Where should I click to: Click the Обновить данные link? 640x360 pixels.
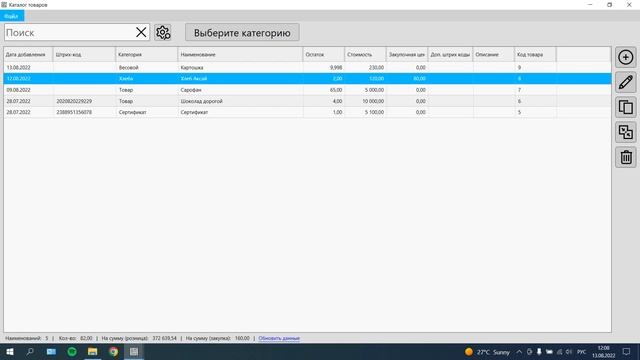pos(279,338)
